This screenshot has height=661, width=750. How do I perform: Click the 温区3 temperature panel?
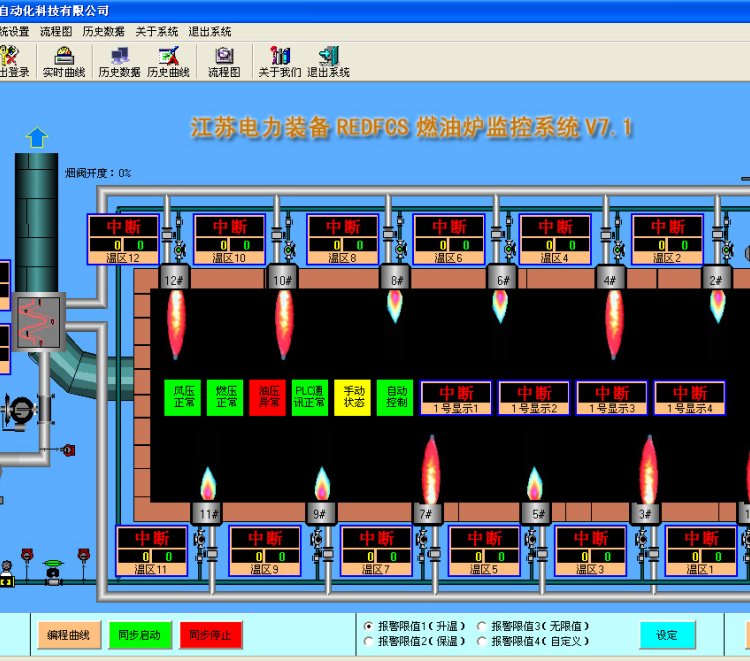coord(590,551)
